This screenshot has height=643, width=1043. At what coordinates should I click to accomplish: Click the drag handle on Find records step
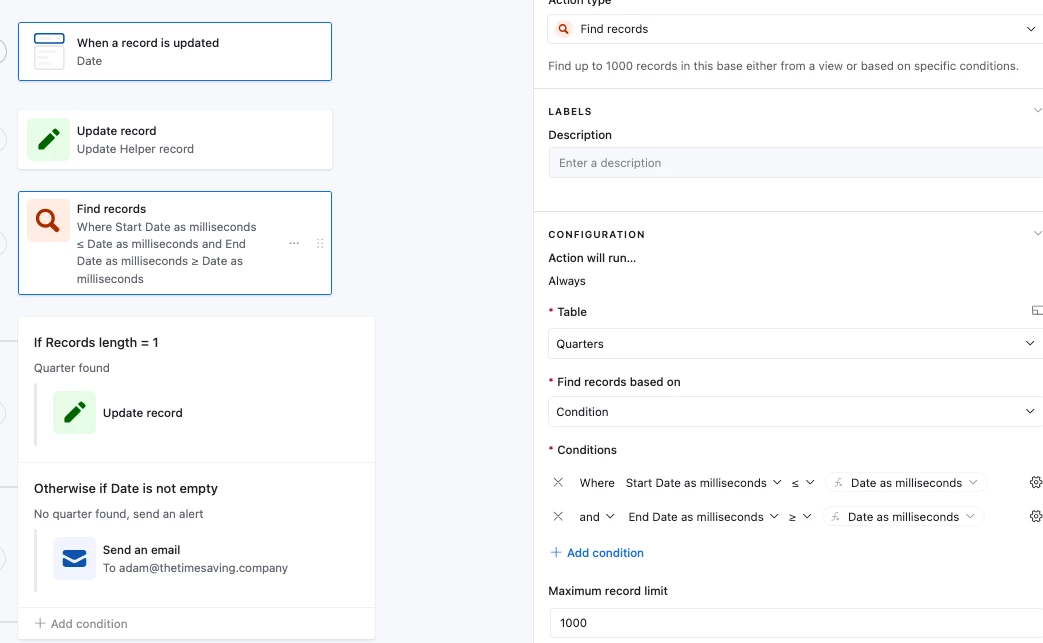point(320,243)
